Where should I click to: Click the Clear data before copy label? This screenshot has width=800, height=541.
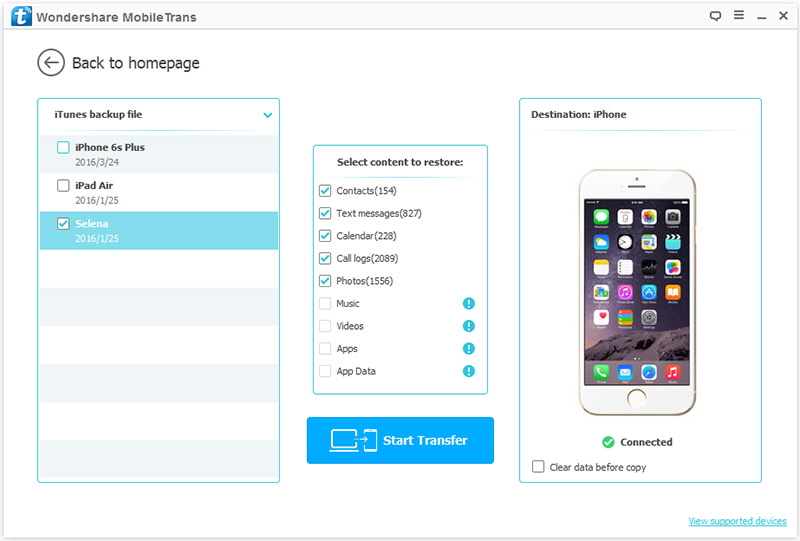(x=598, y=467)
